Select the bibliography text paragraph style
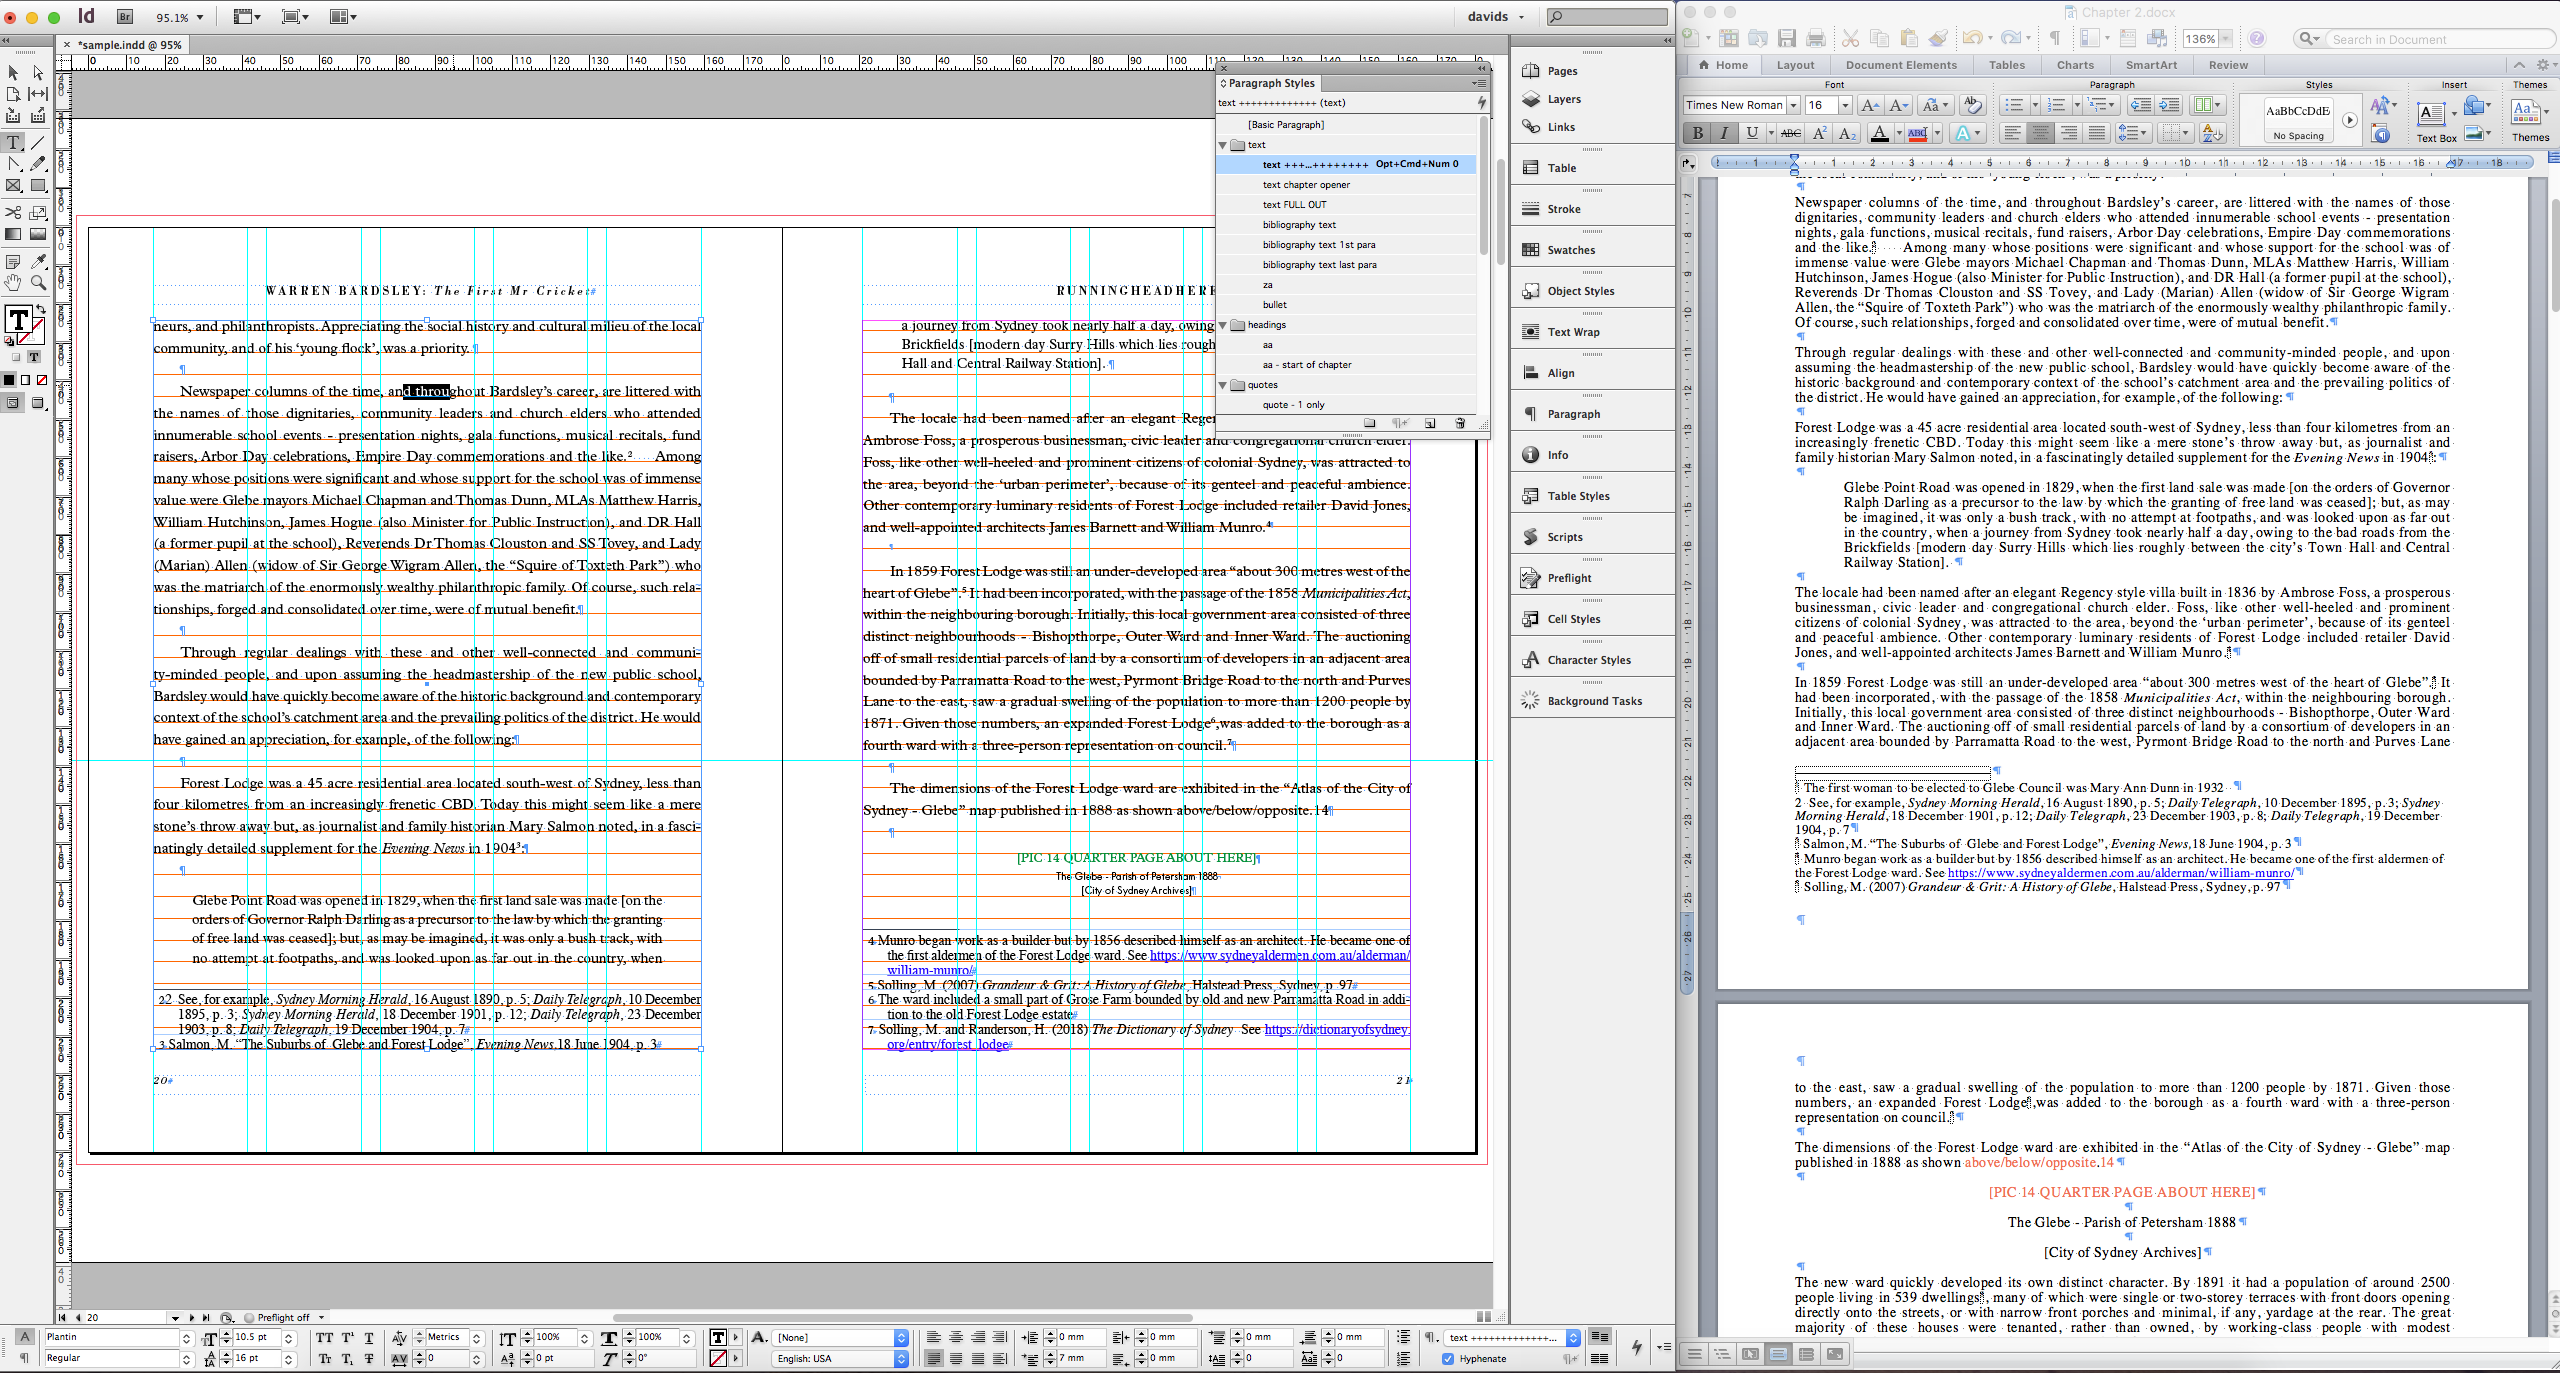2560x1373 pixels. click(x=1298, y=225)
